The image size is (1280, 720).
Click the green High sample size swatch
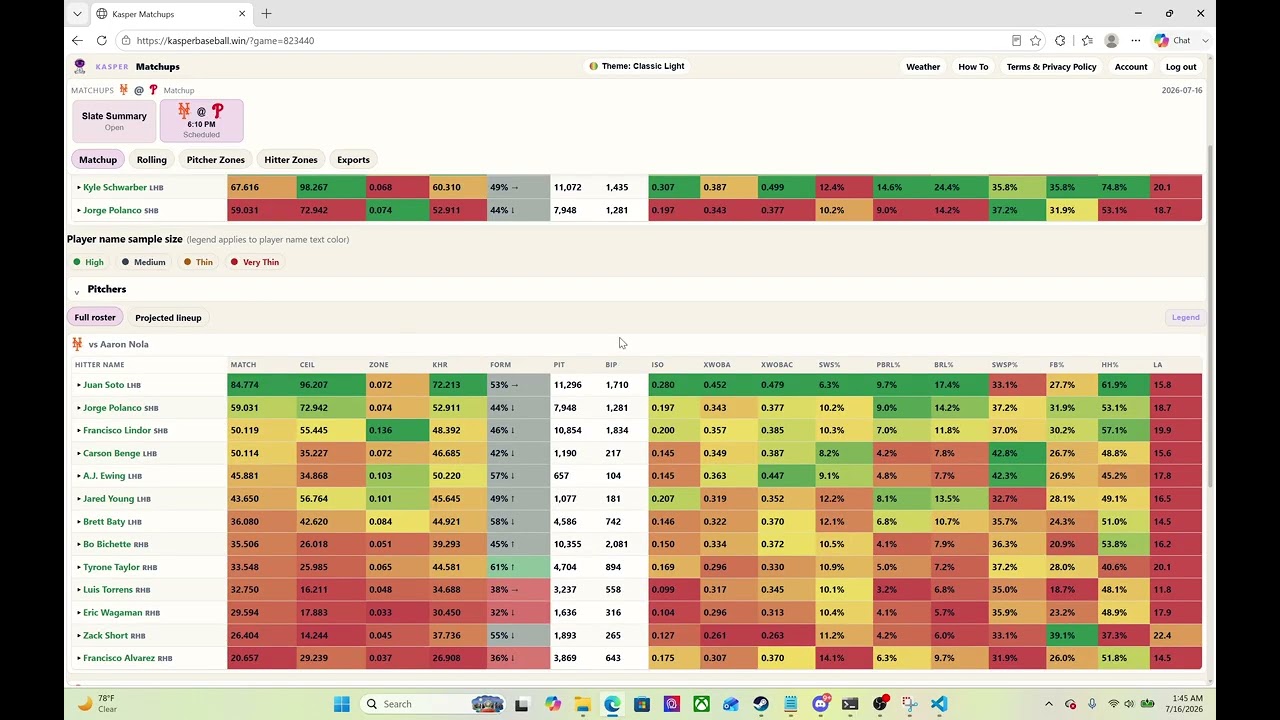click(77, 262)
